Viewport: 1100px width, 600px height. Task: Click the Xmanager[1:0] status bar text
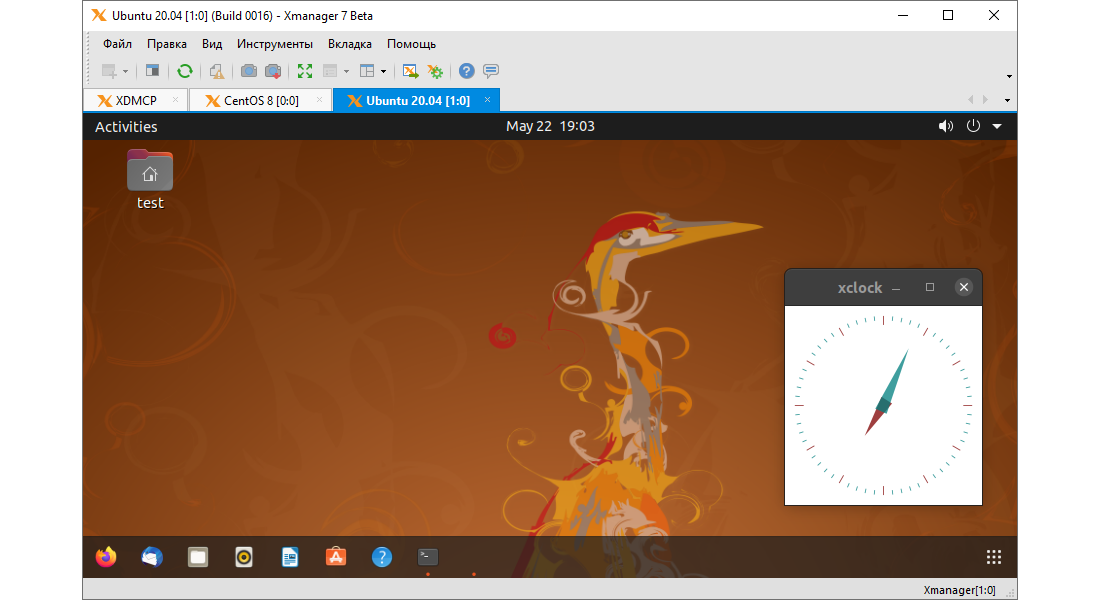959,590
